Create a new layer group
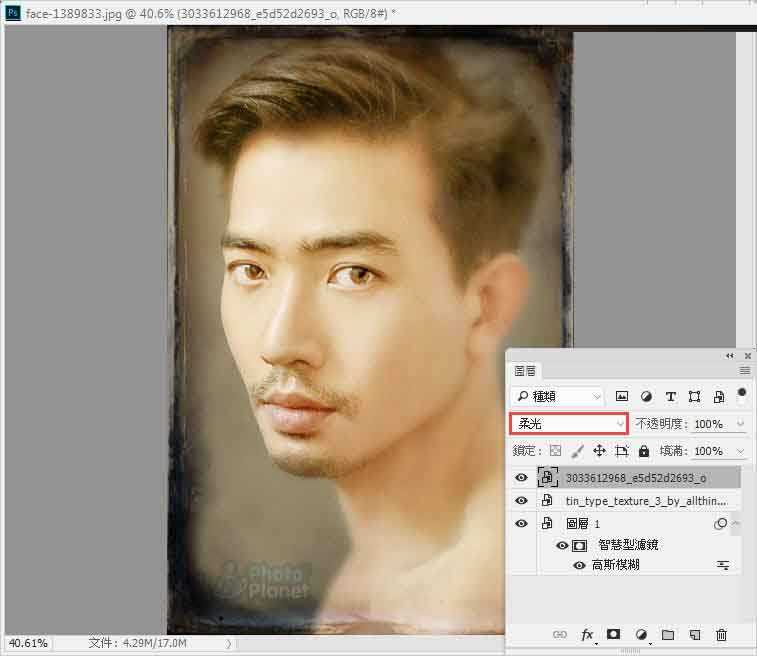Screen dimensions: 757x656 (x=668, y=635)
